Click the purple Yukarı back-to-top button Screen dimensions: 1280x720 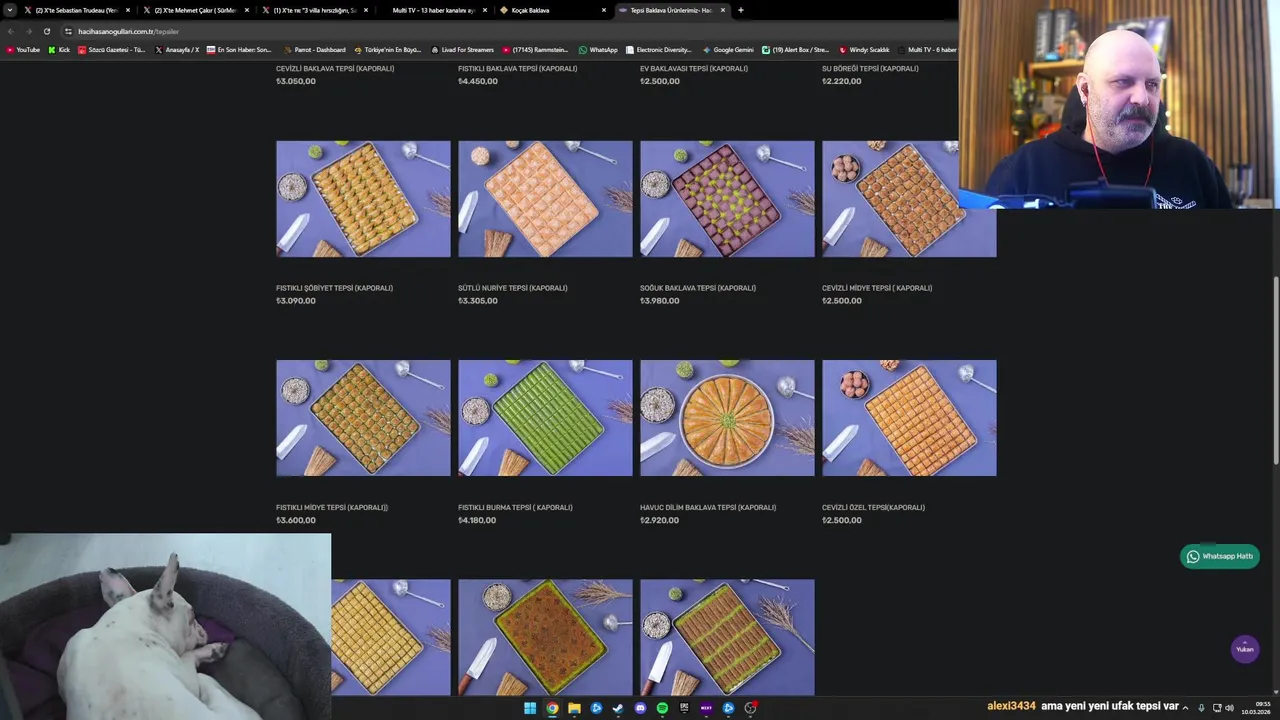coord(1244,648)
